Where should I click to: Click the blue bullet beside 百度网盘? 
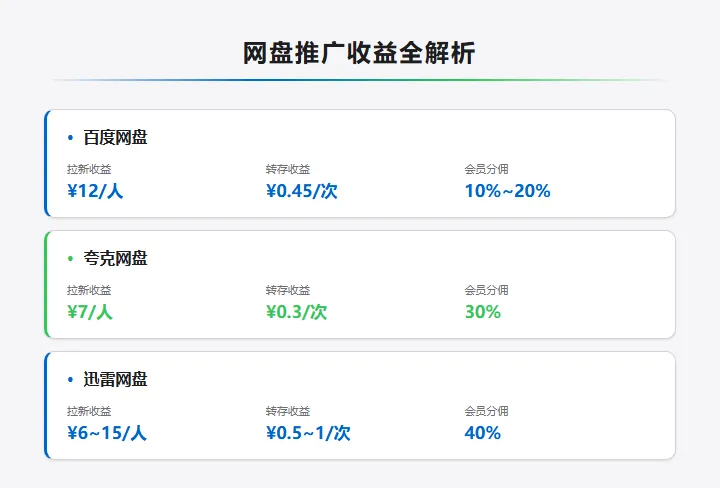point(70,138)
